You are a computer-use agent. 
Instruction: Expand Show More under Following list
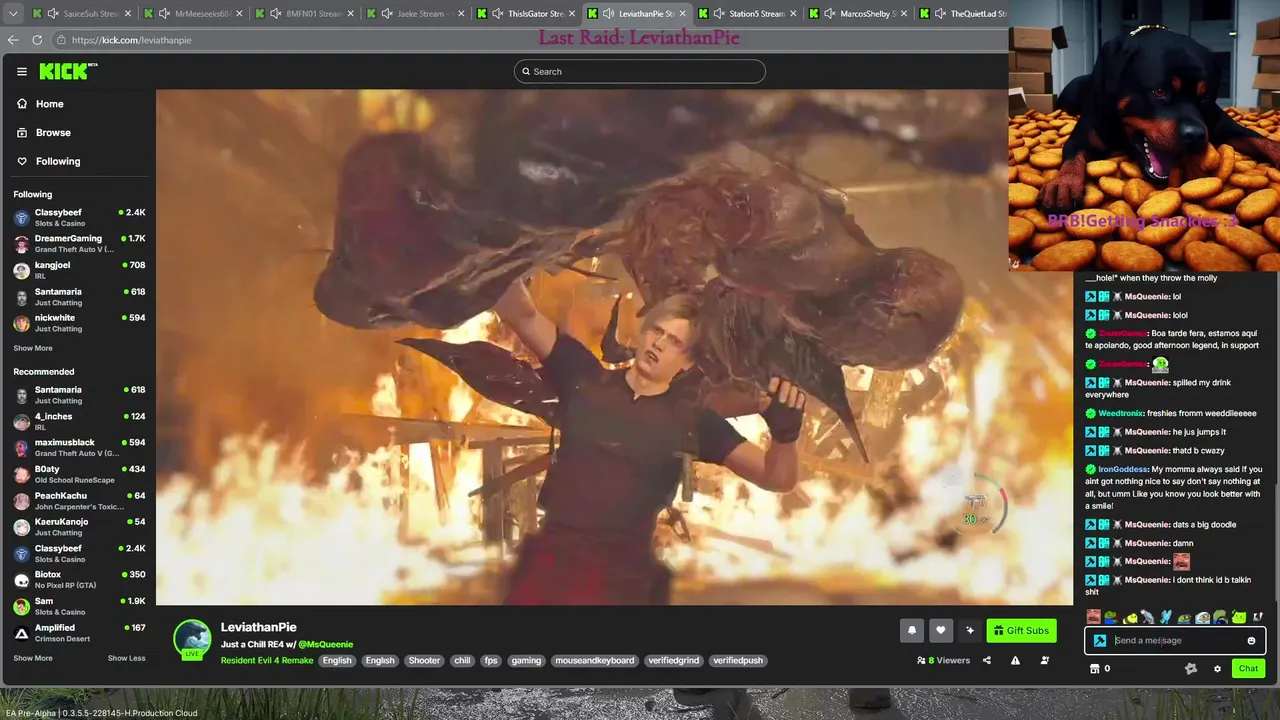33,348
